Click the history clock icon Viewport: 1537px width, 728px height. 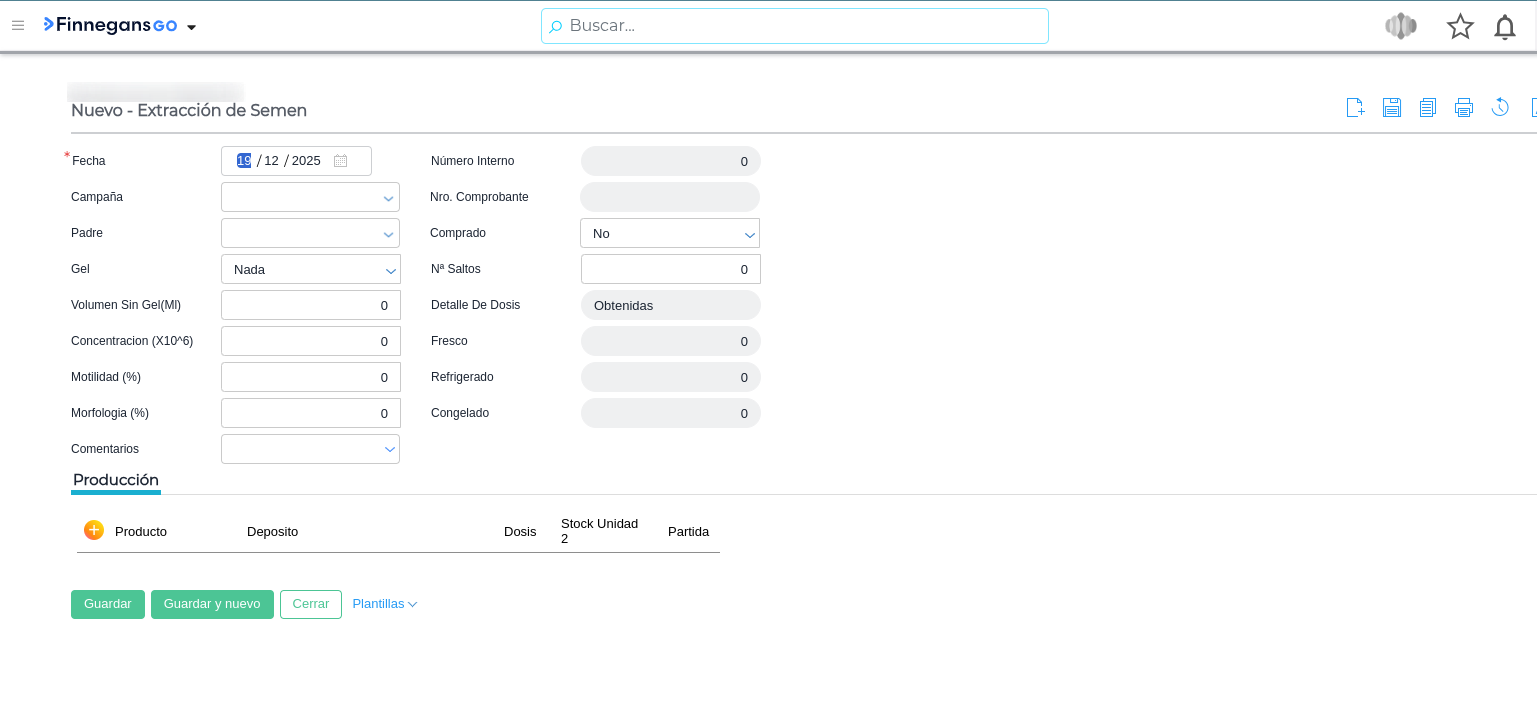(1500, 108)
